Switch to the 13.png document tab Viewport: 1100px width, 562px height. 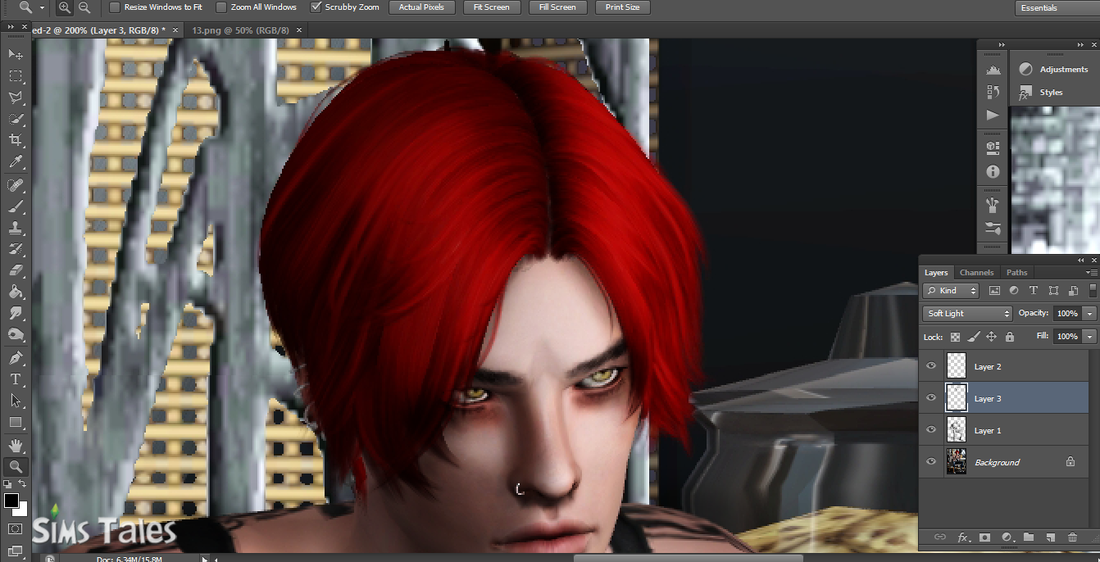coord(240,30)
